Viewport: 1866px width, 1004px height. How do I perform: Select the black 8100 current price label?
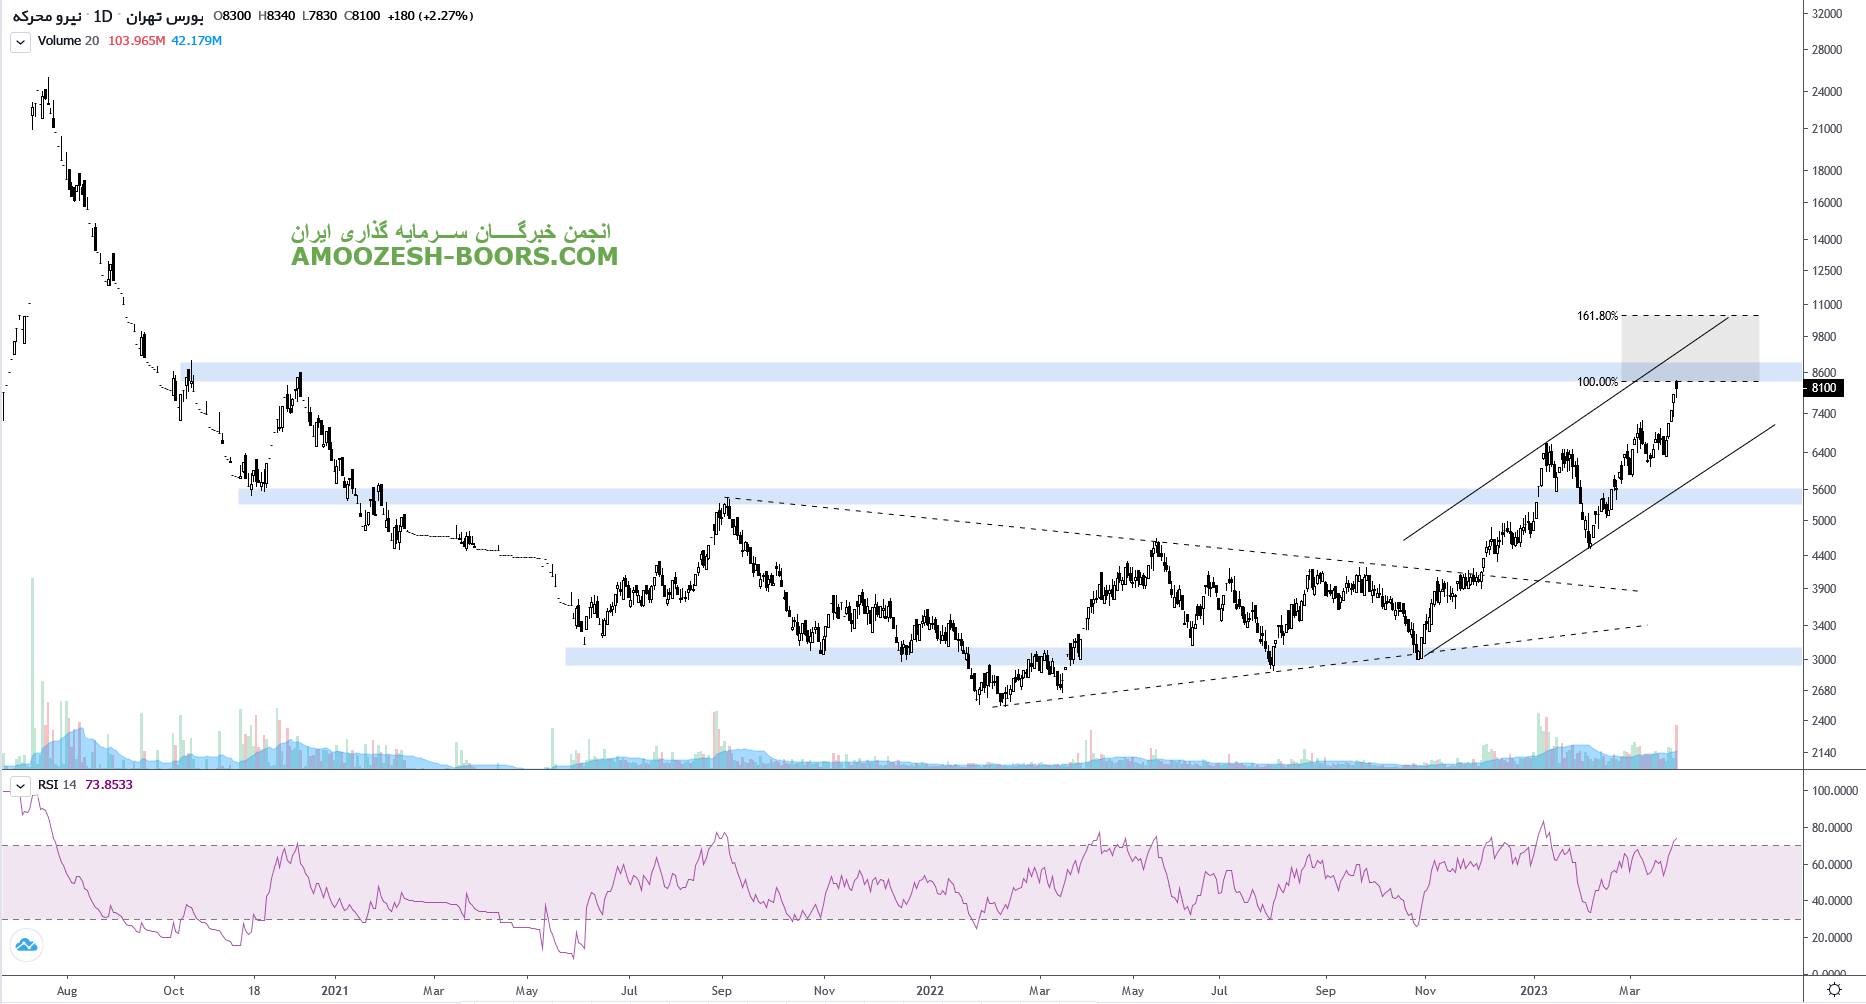[x=1823, y=388]
